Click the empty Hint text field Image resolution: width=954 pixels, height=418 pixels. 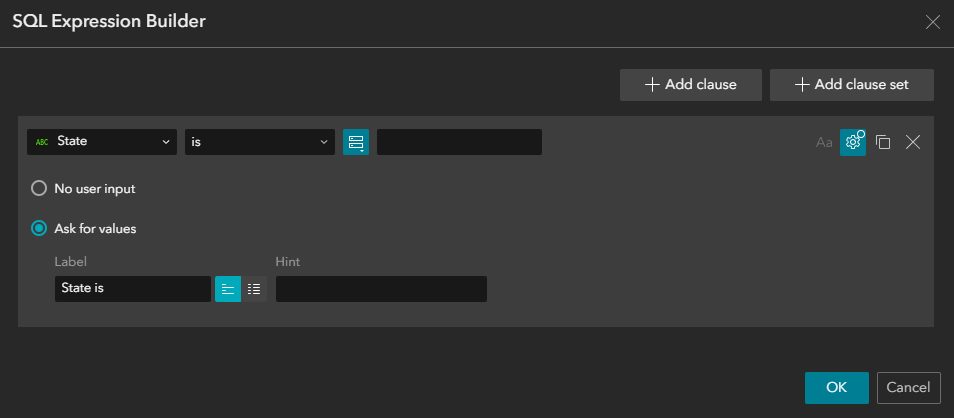(x=381, y=289)
